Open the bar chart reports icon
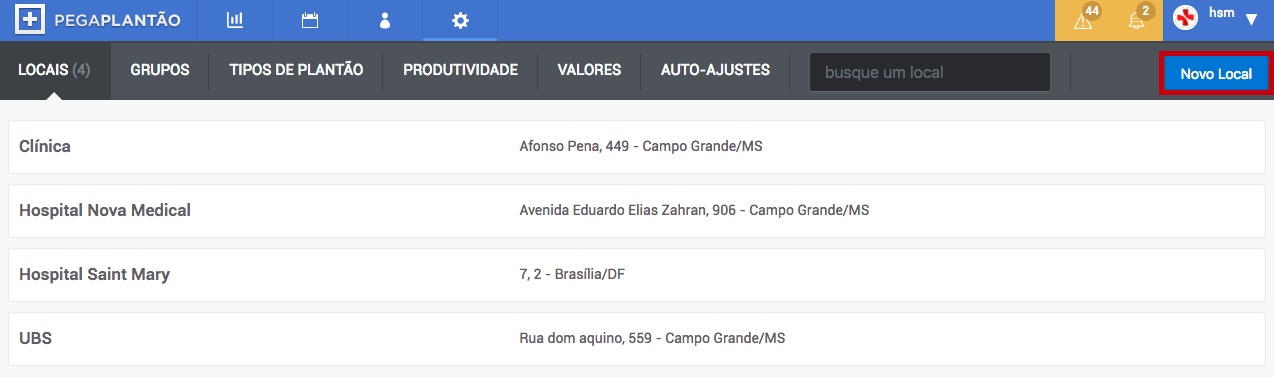The height and width of the screenshot is (377, 1274). pos(235,20)
